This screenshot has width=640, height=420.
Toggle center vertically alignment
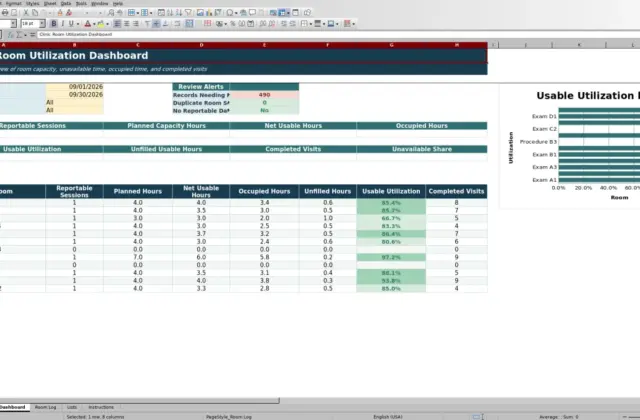click(x=156, y=24)
